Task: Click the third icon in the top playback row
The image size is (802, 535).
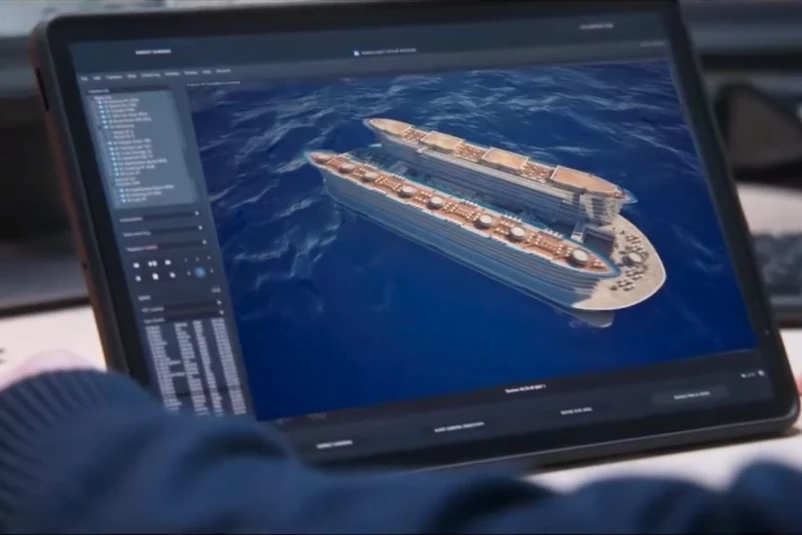Action: 169,262
